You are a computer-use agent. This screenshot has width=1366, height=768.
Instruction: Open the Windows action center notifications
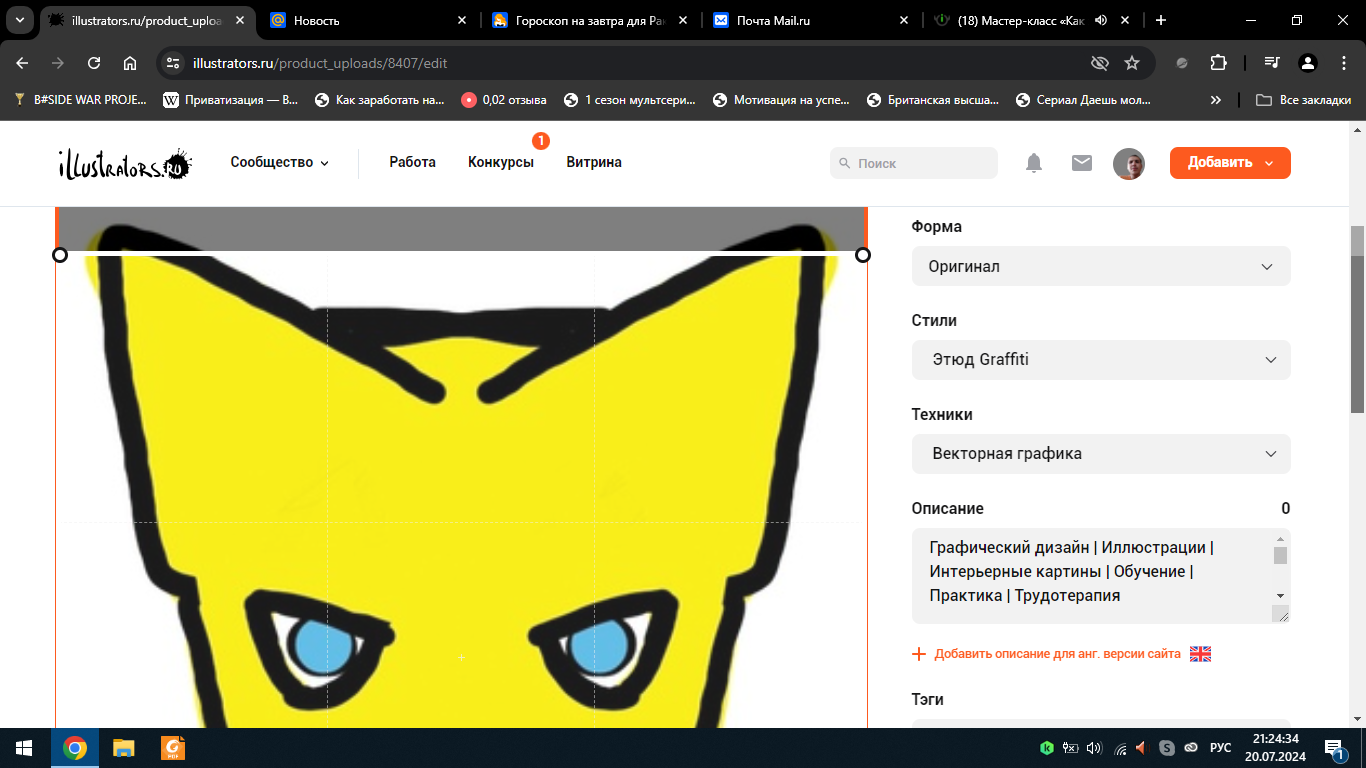point(1335,748)
